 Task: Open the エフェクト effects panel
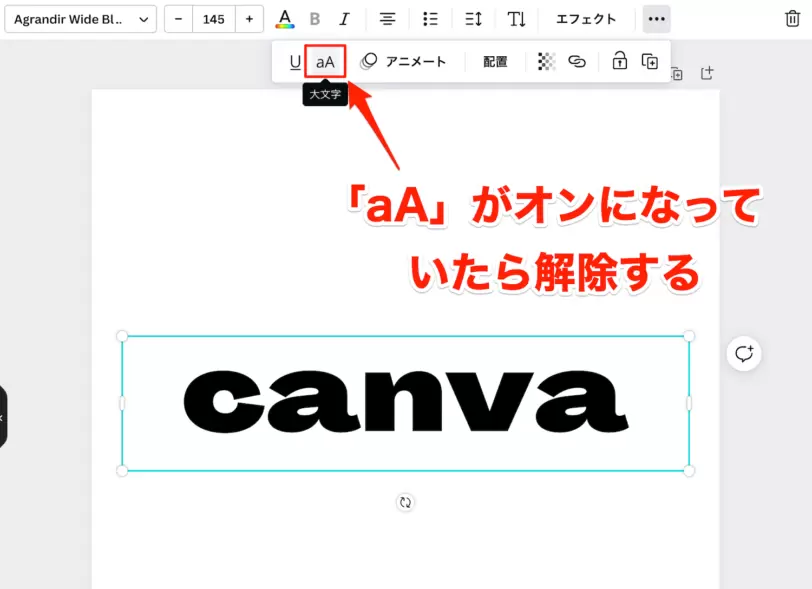click(586, 19)
